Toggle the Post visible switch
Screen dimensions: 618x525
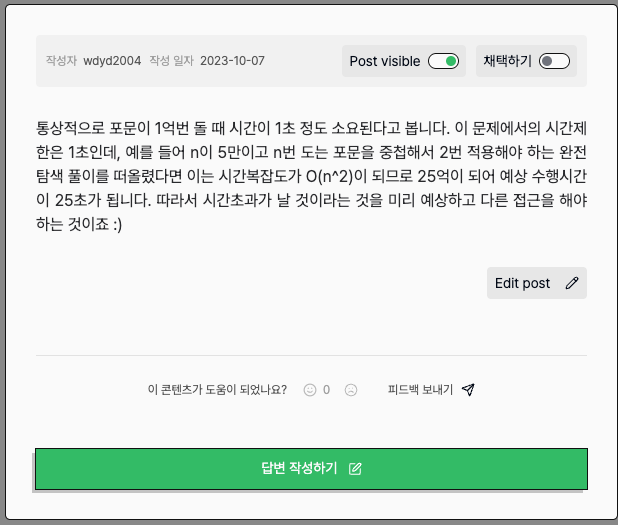(x=443, y=61)
